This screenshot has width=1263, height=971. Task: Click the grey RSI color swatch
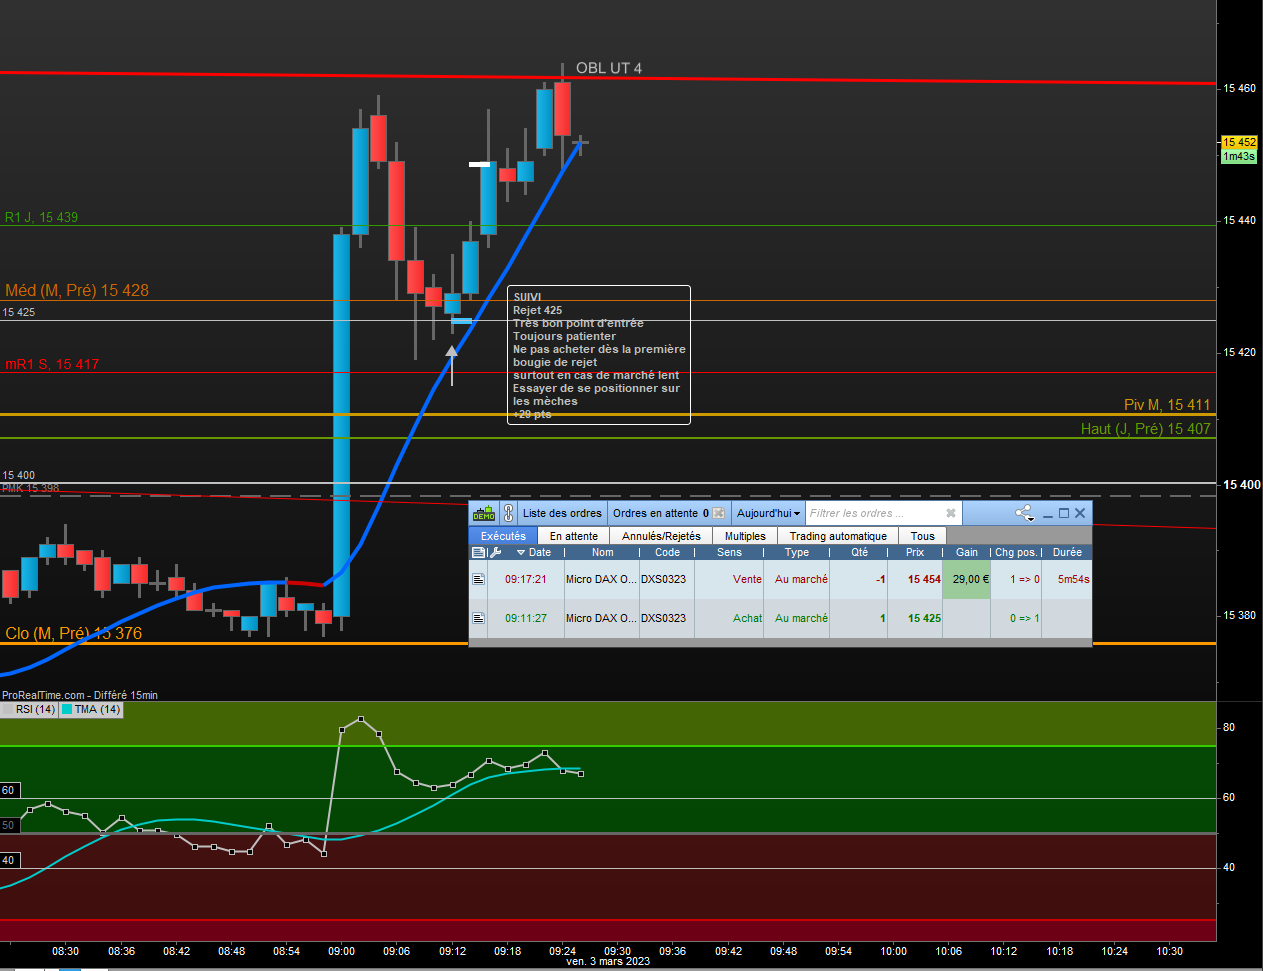click(7, 709)
